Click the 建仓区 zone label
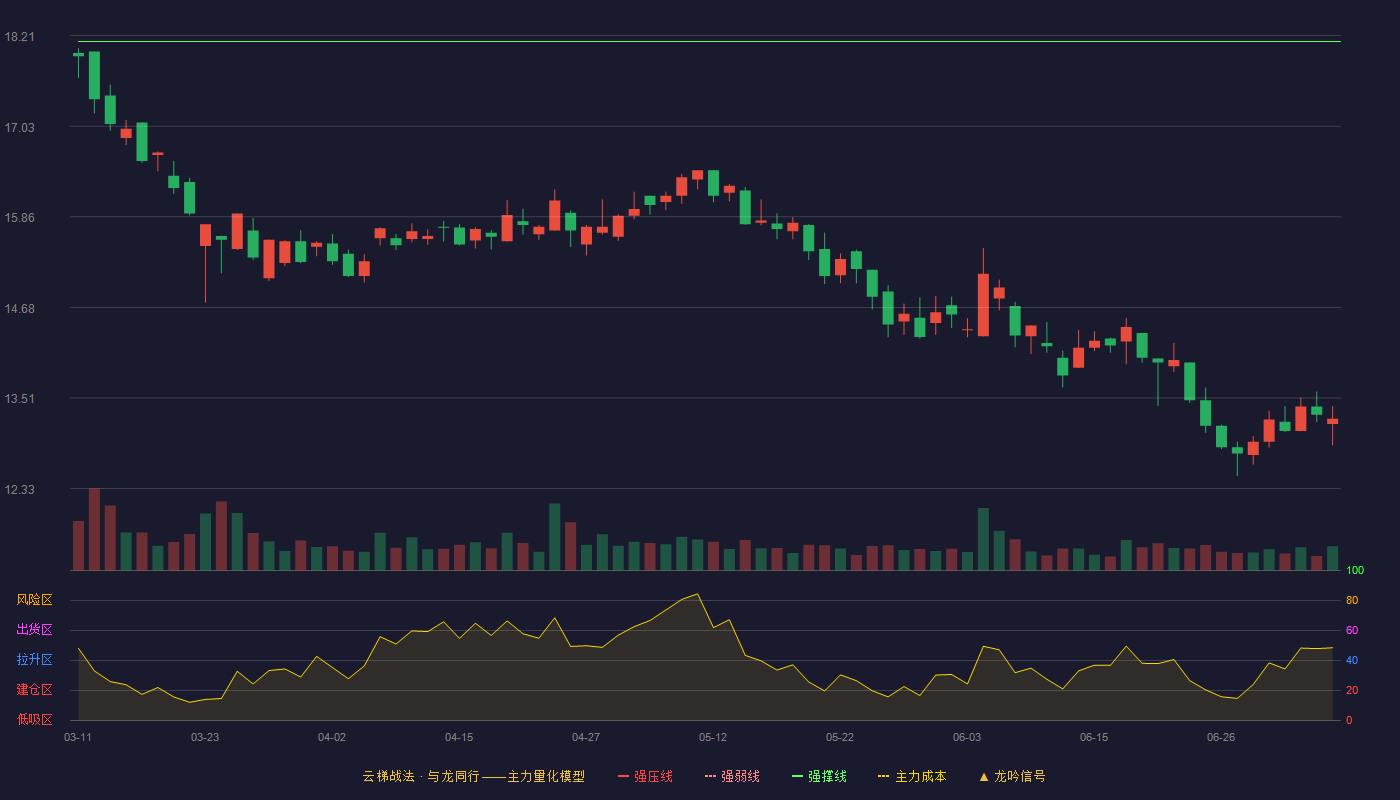The image size is (1400, 800). pos(34,690)
